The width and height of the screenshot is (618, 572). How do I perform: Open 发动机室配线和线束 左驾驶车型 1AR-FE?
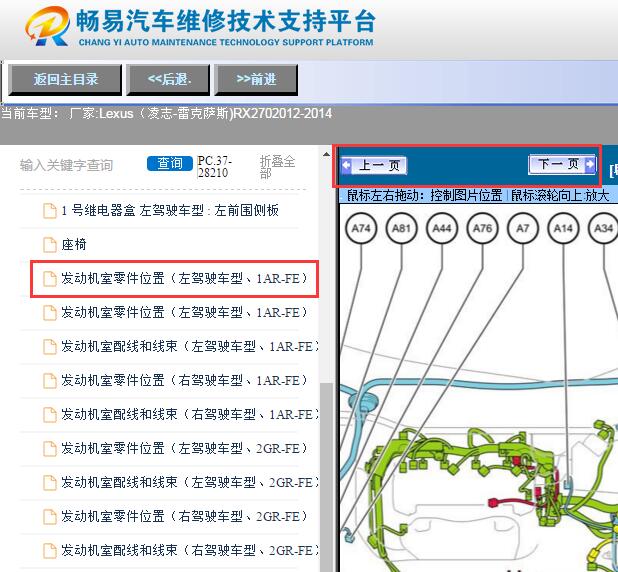tap(189, 347)
